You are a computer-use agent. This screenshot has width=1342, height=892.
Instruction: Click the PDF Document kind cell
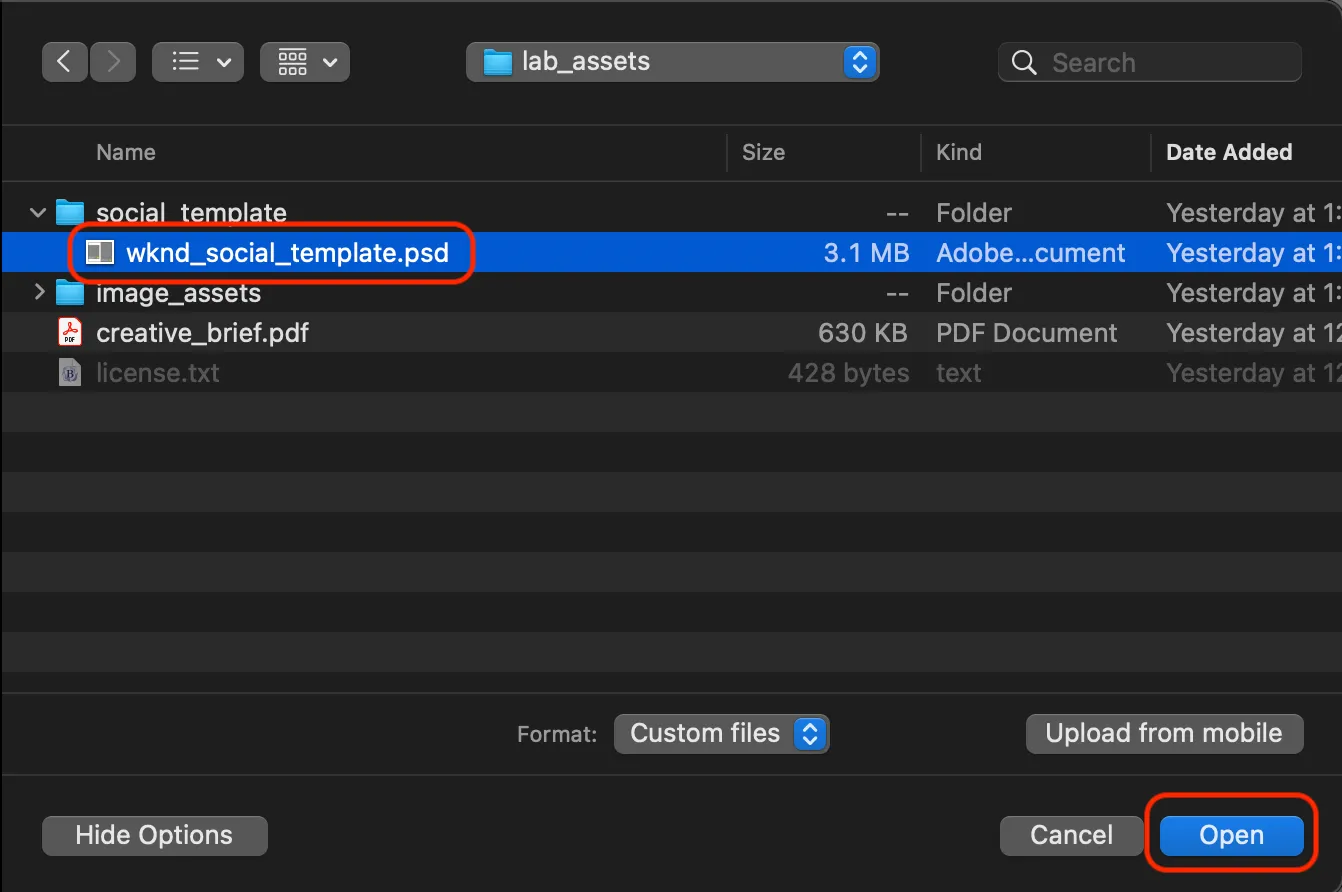point(1026,333)
